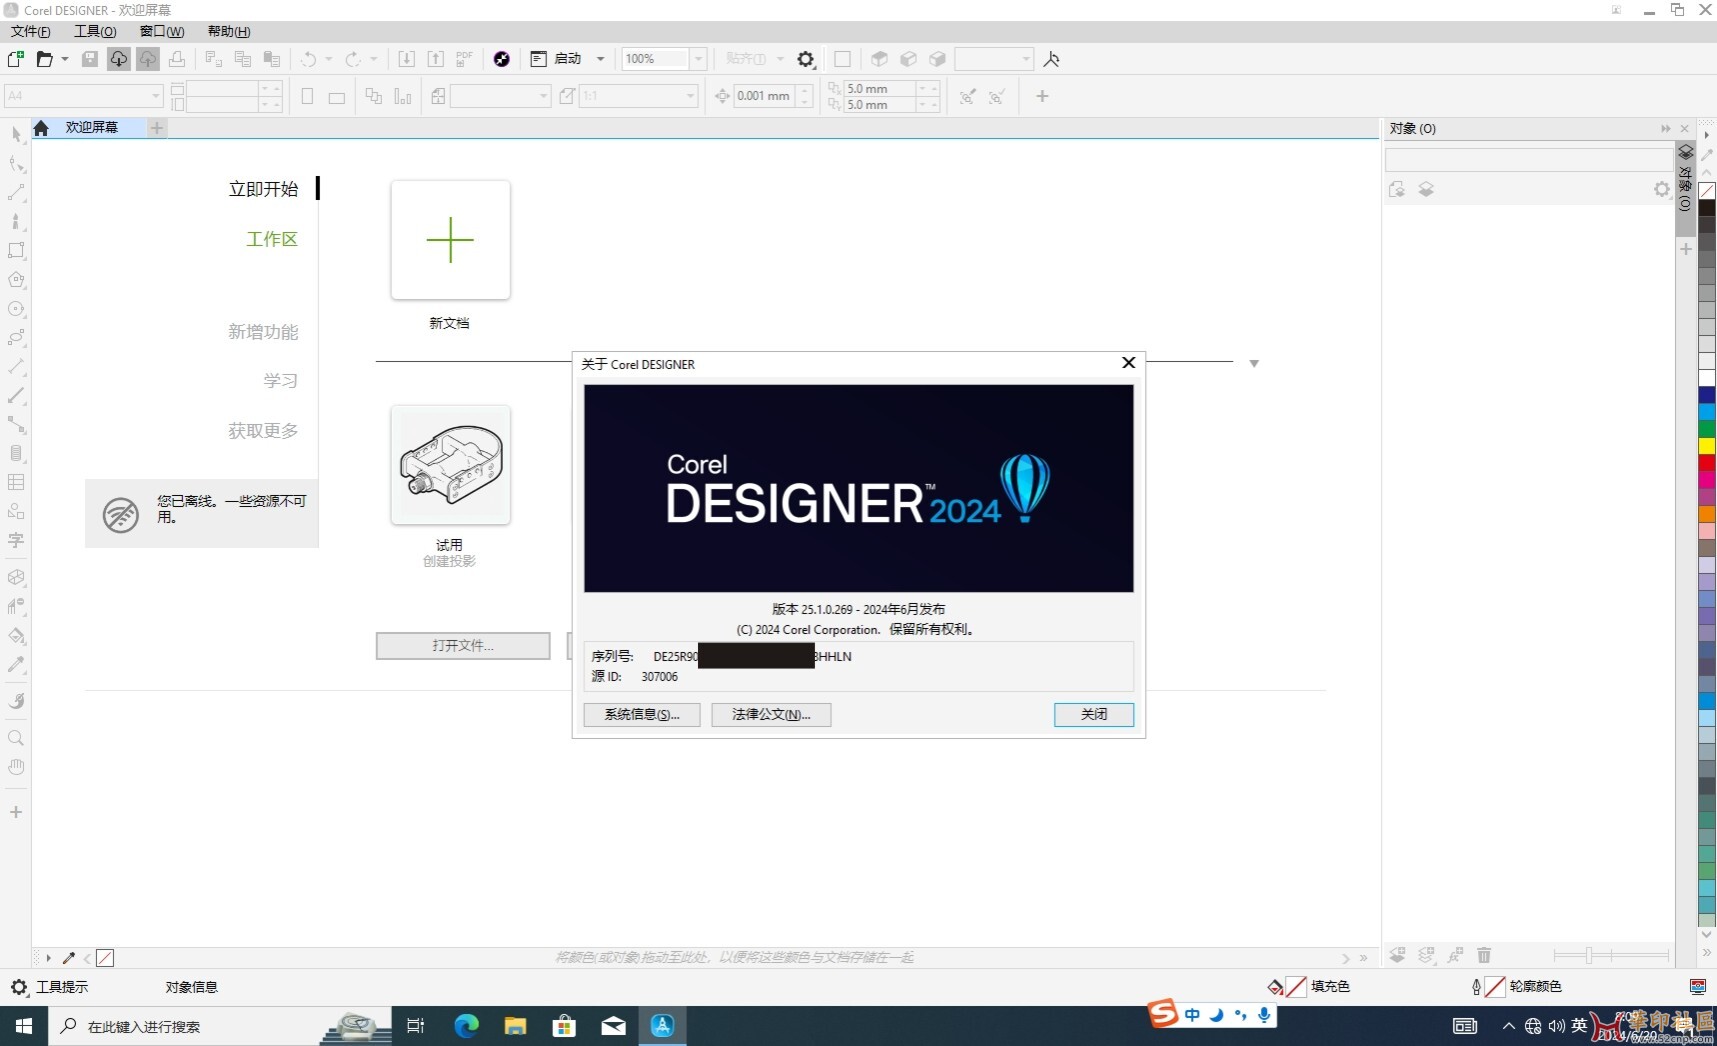Click 关闭 to close the About dialog
Image resolution: width=1717 pixels, height=1046 pixels.
(x=1094, y=714)
